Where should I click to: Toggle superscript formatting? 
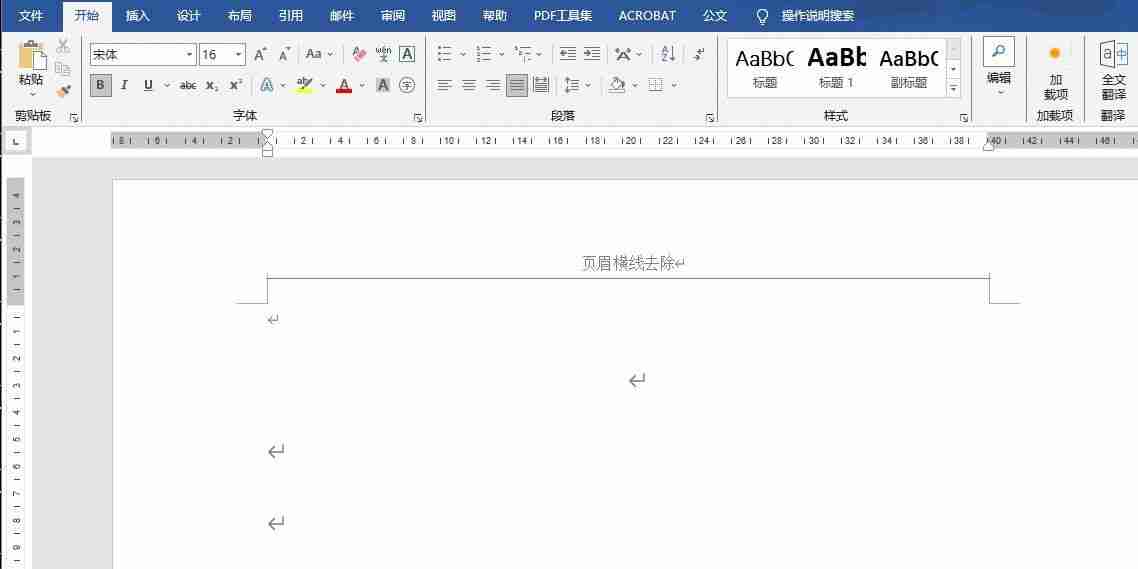236,86
